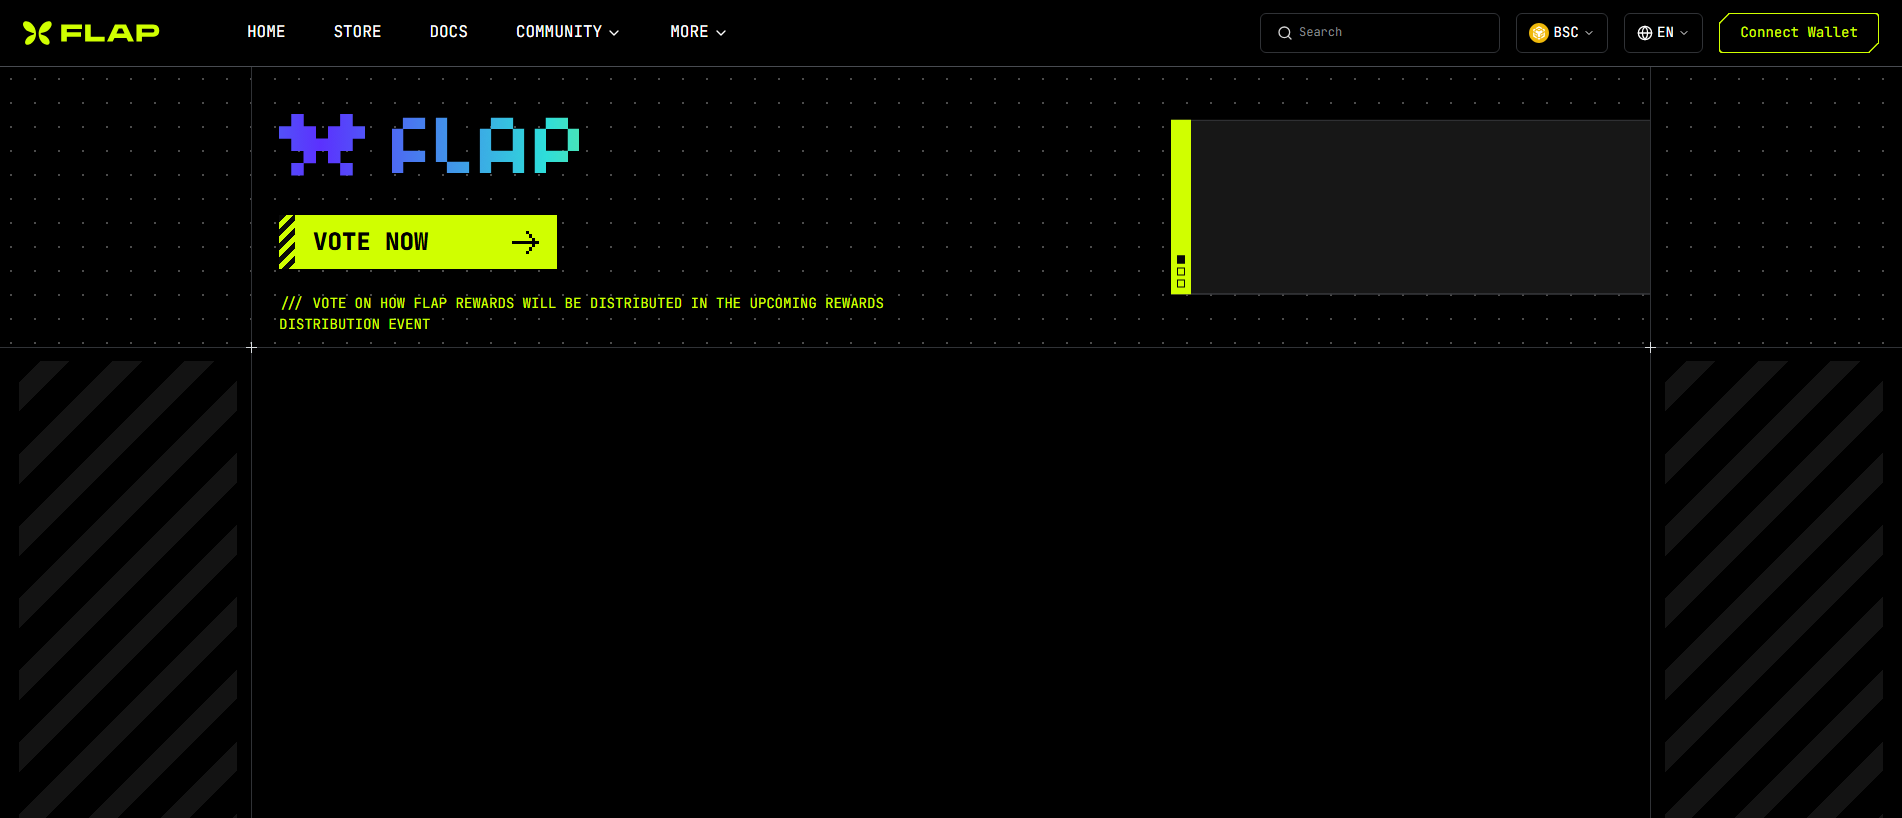Click the VOTE NOW button
Image resolution: width=1902 pixels, height=818 pixels.
418,242
